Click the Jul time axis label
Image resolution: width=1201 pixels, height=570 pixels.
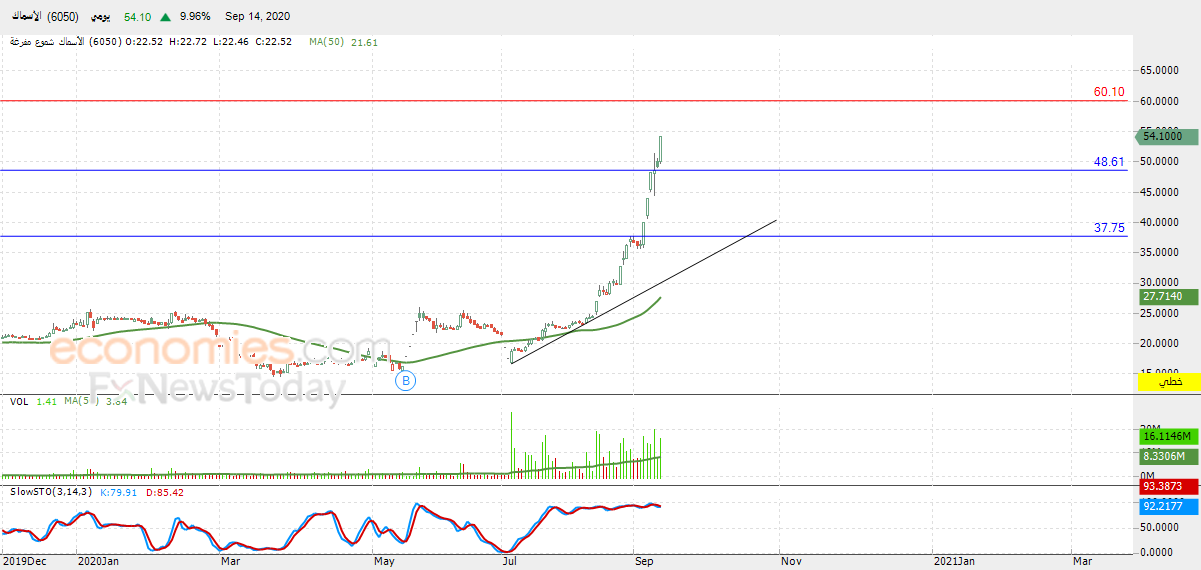click(x=510, y=562)
